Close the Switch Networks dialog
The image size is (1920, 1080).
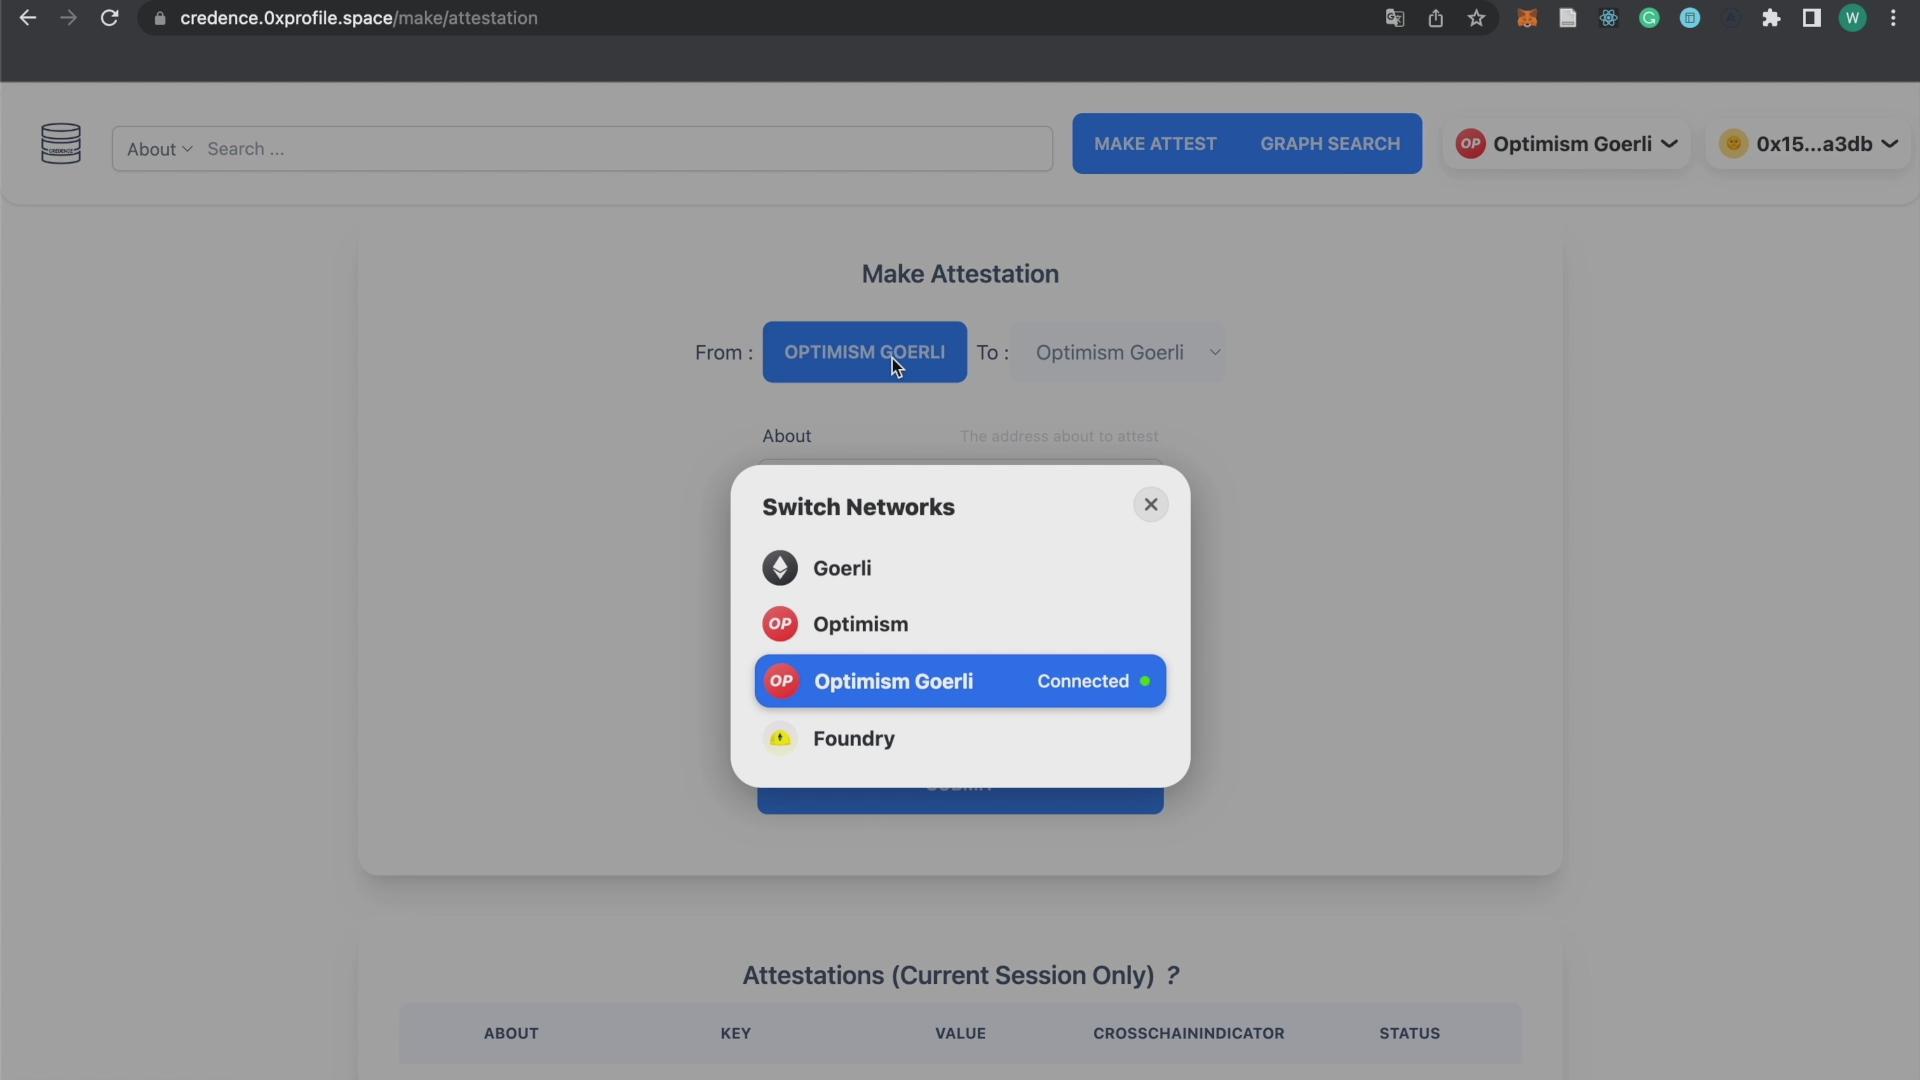pyautogui.click(x=1151, y=505)
